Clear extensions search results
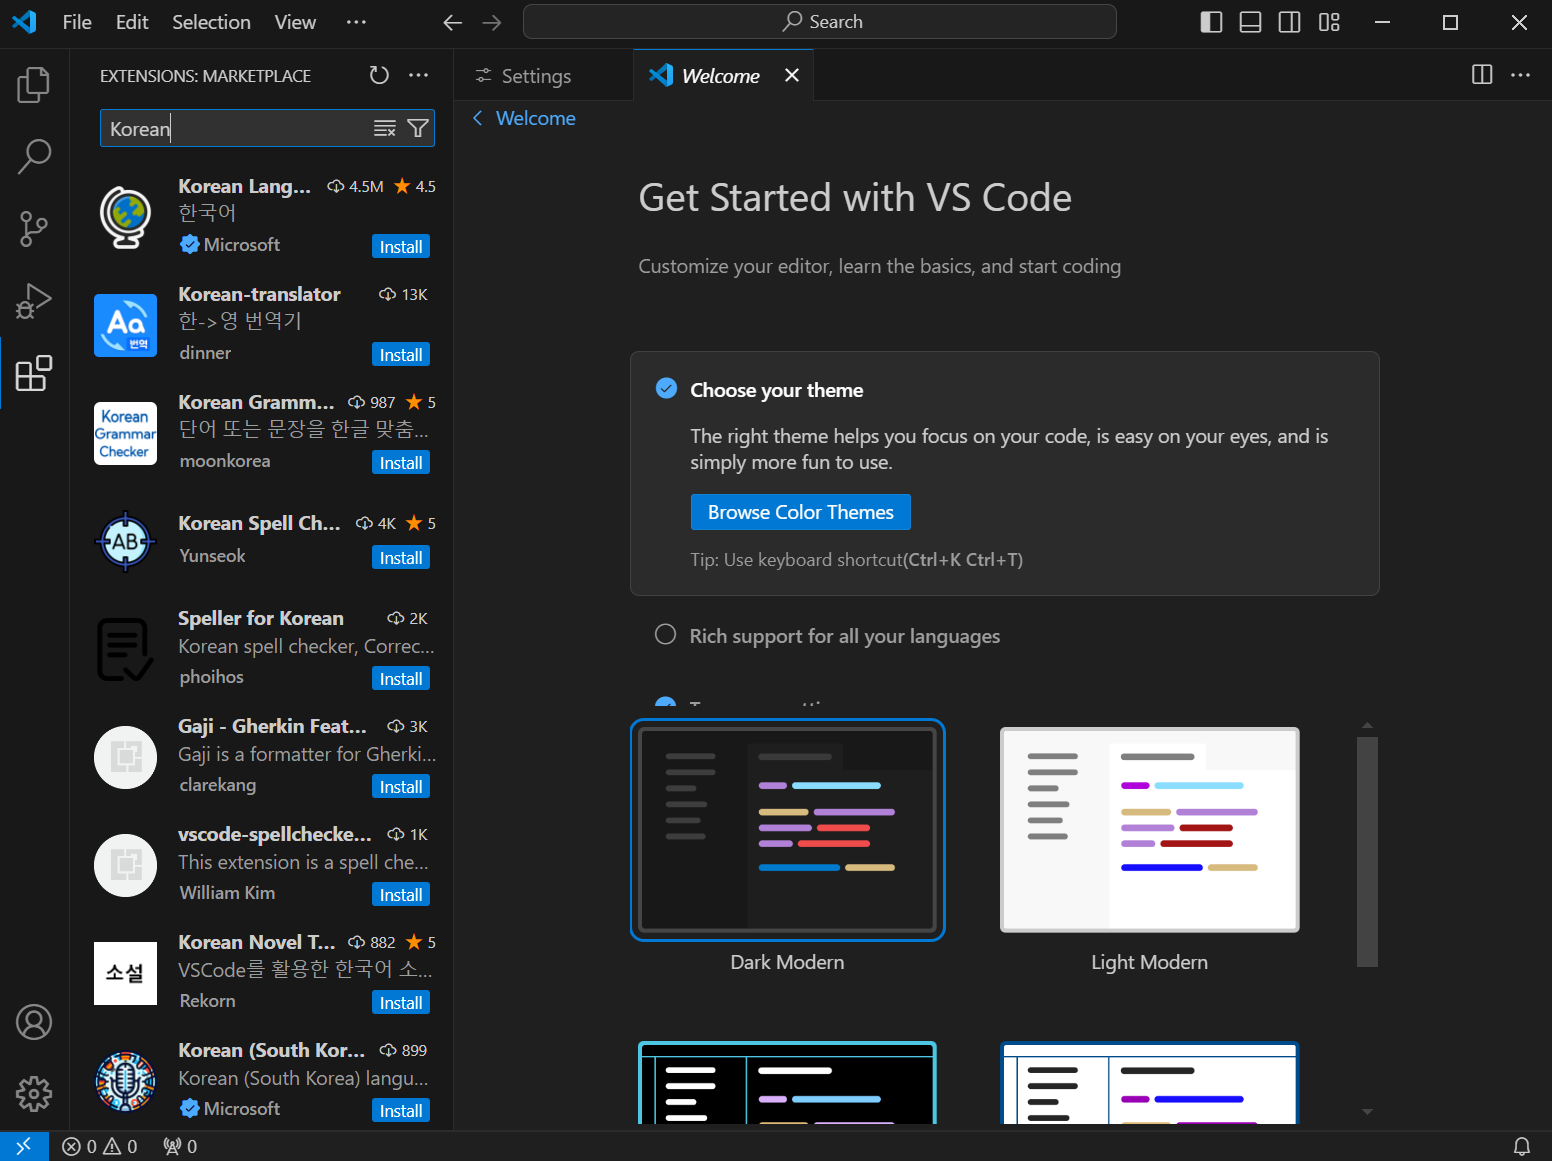1552x1161 pixels. click(x=385, y=128)
